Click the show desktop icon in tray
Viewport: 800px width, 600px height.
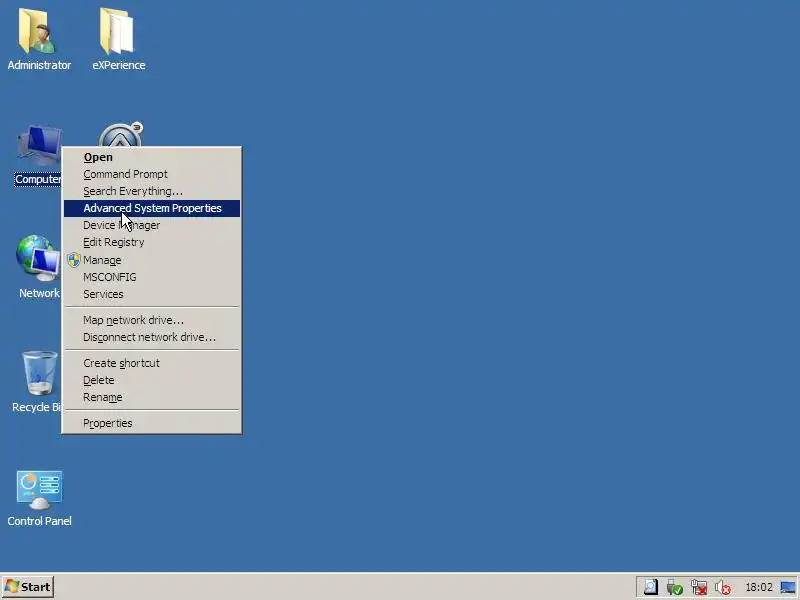tap(788, 587)
